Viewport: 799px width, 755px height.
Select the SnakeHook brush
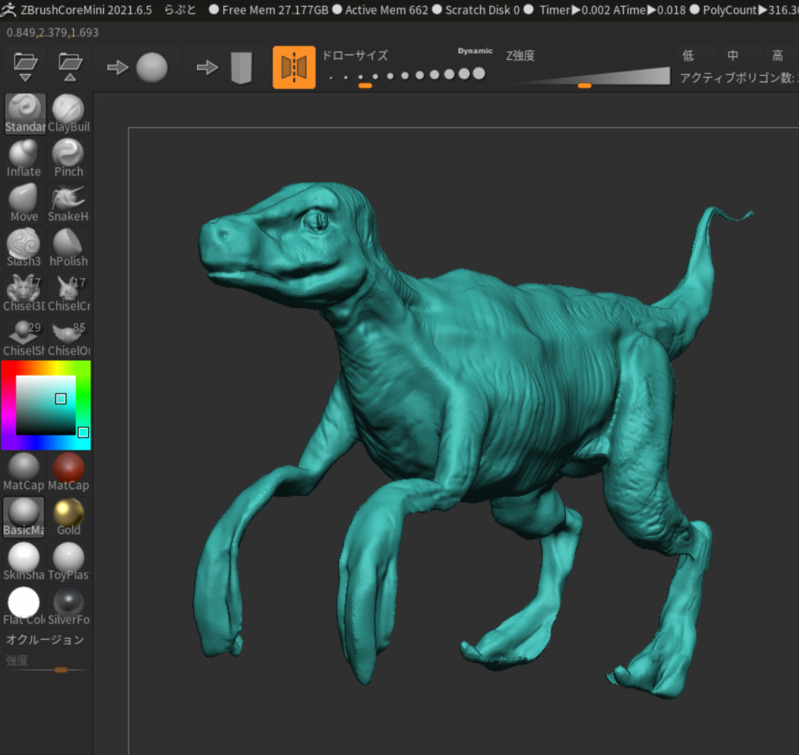[68, 201]
